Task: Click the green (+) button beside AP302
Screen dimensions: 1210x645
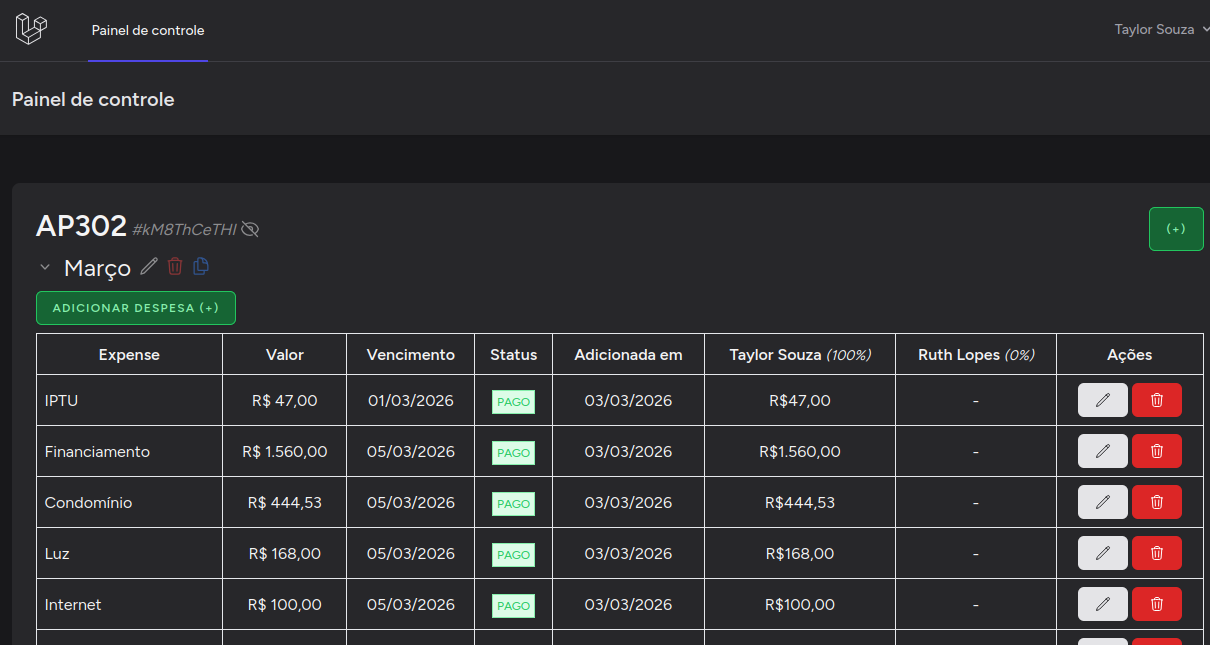Action: point(1176,229)
